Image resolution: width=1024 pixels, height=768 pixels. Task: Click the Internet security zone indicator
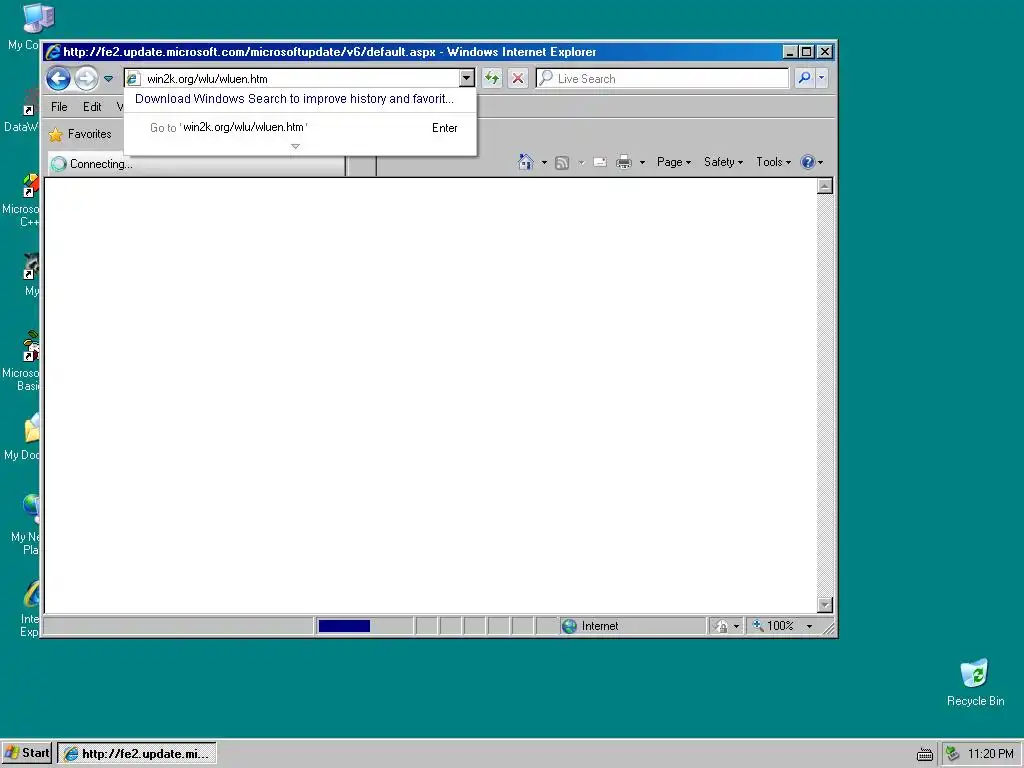point(632,626)
